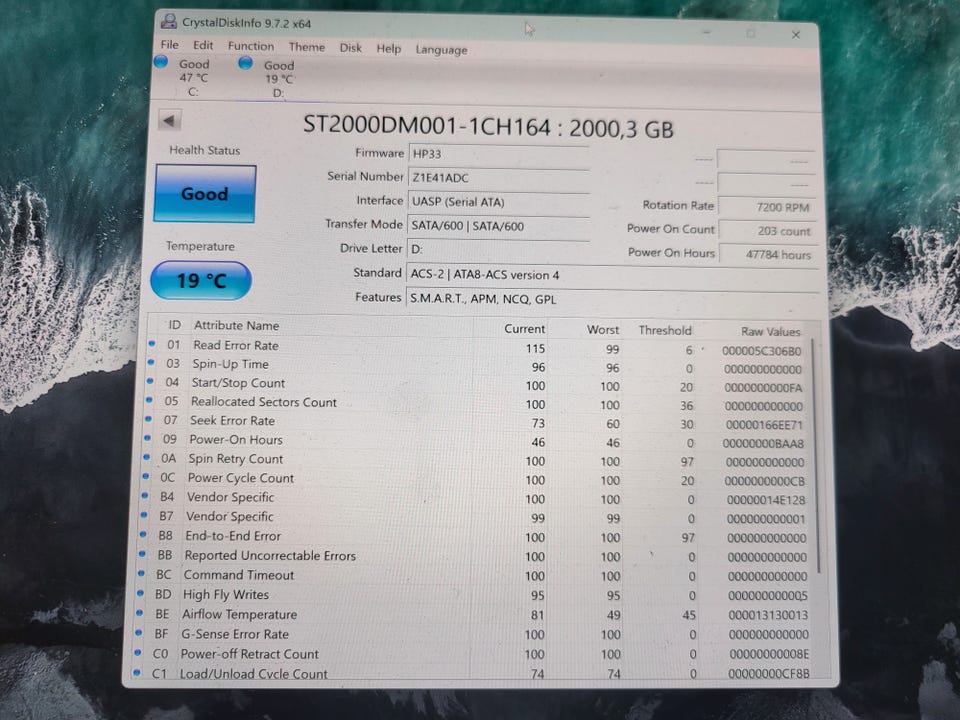960x720 pixels.
Task: Click the Firmware field HP33
Action: point(498,154)
